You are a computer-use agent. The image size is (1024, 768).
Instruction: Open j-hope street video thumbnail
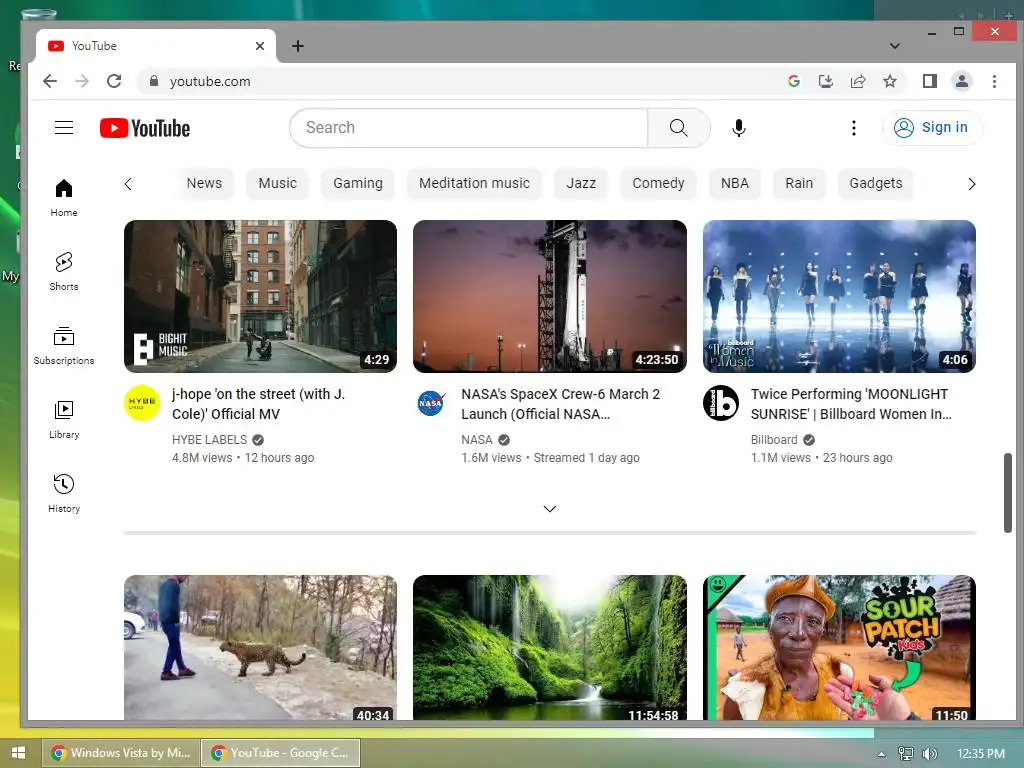(x=260, y=296)
